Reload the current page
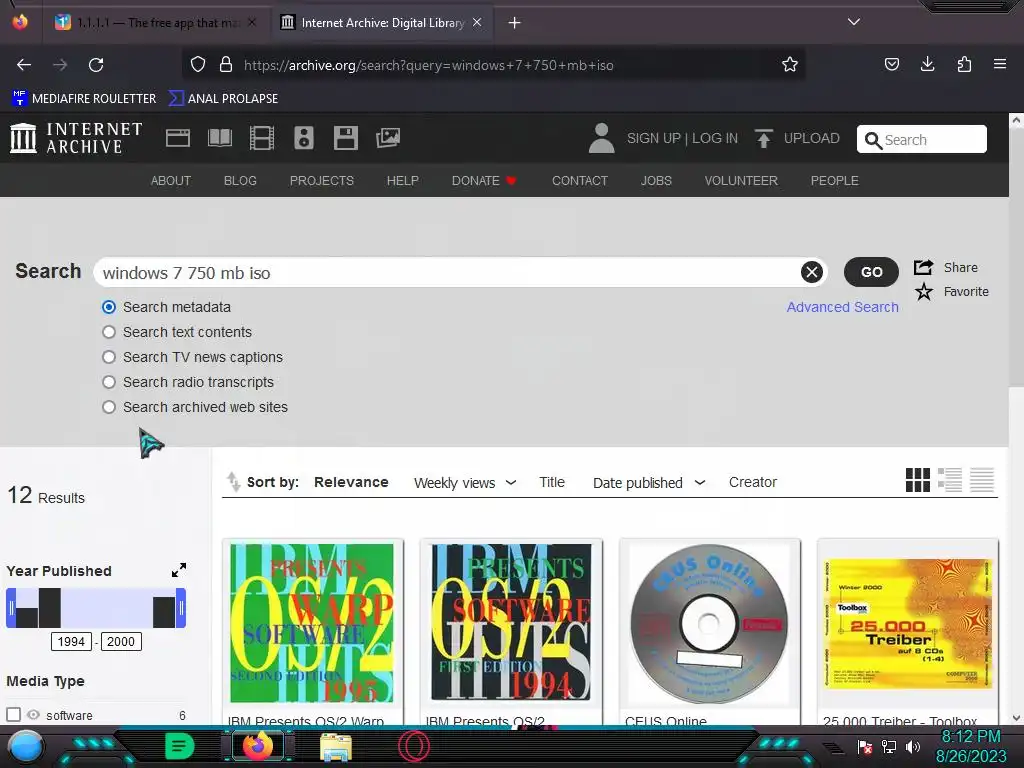1024x768 pixels. tap(96, 65)
